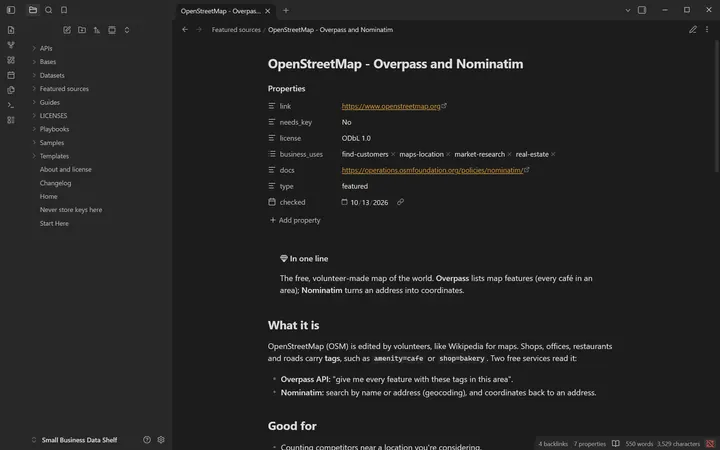Remove the find-customers tag
The height and width of the screenshot is (450, 720).
click(x=393, y=154)
